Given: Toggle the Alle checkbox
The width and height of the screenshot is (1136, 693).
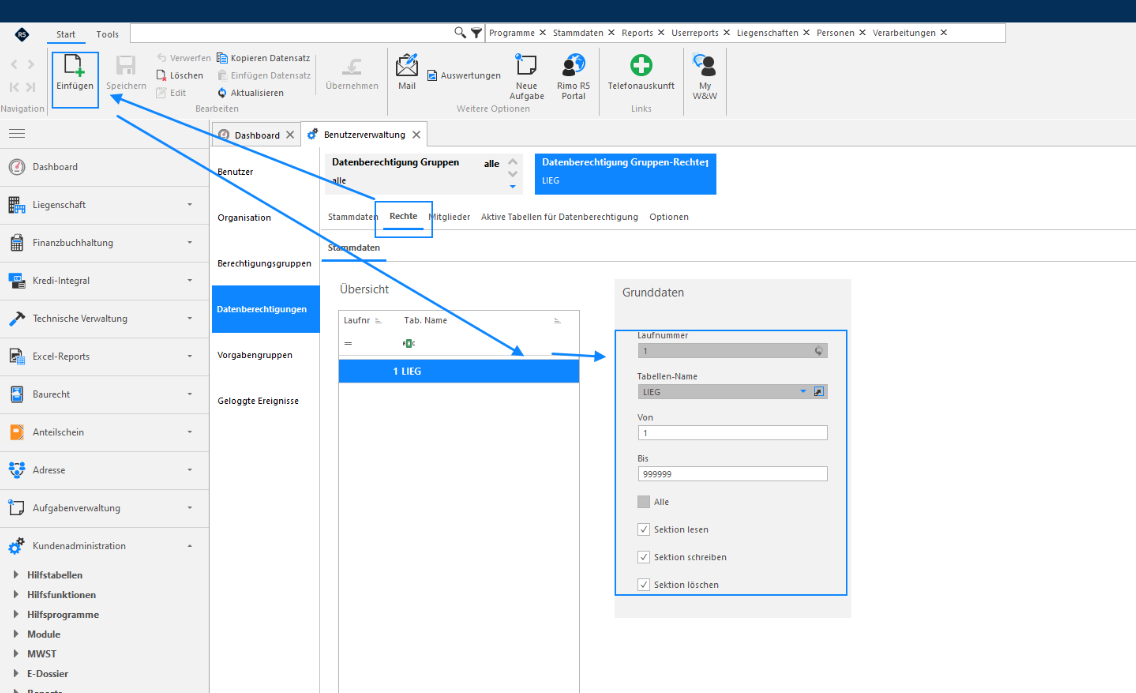Looking at the screenshot, I should click(x=643, y=502).
